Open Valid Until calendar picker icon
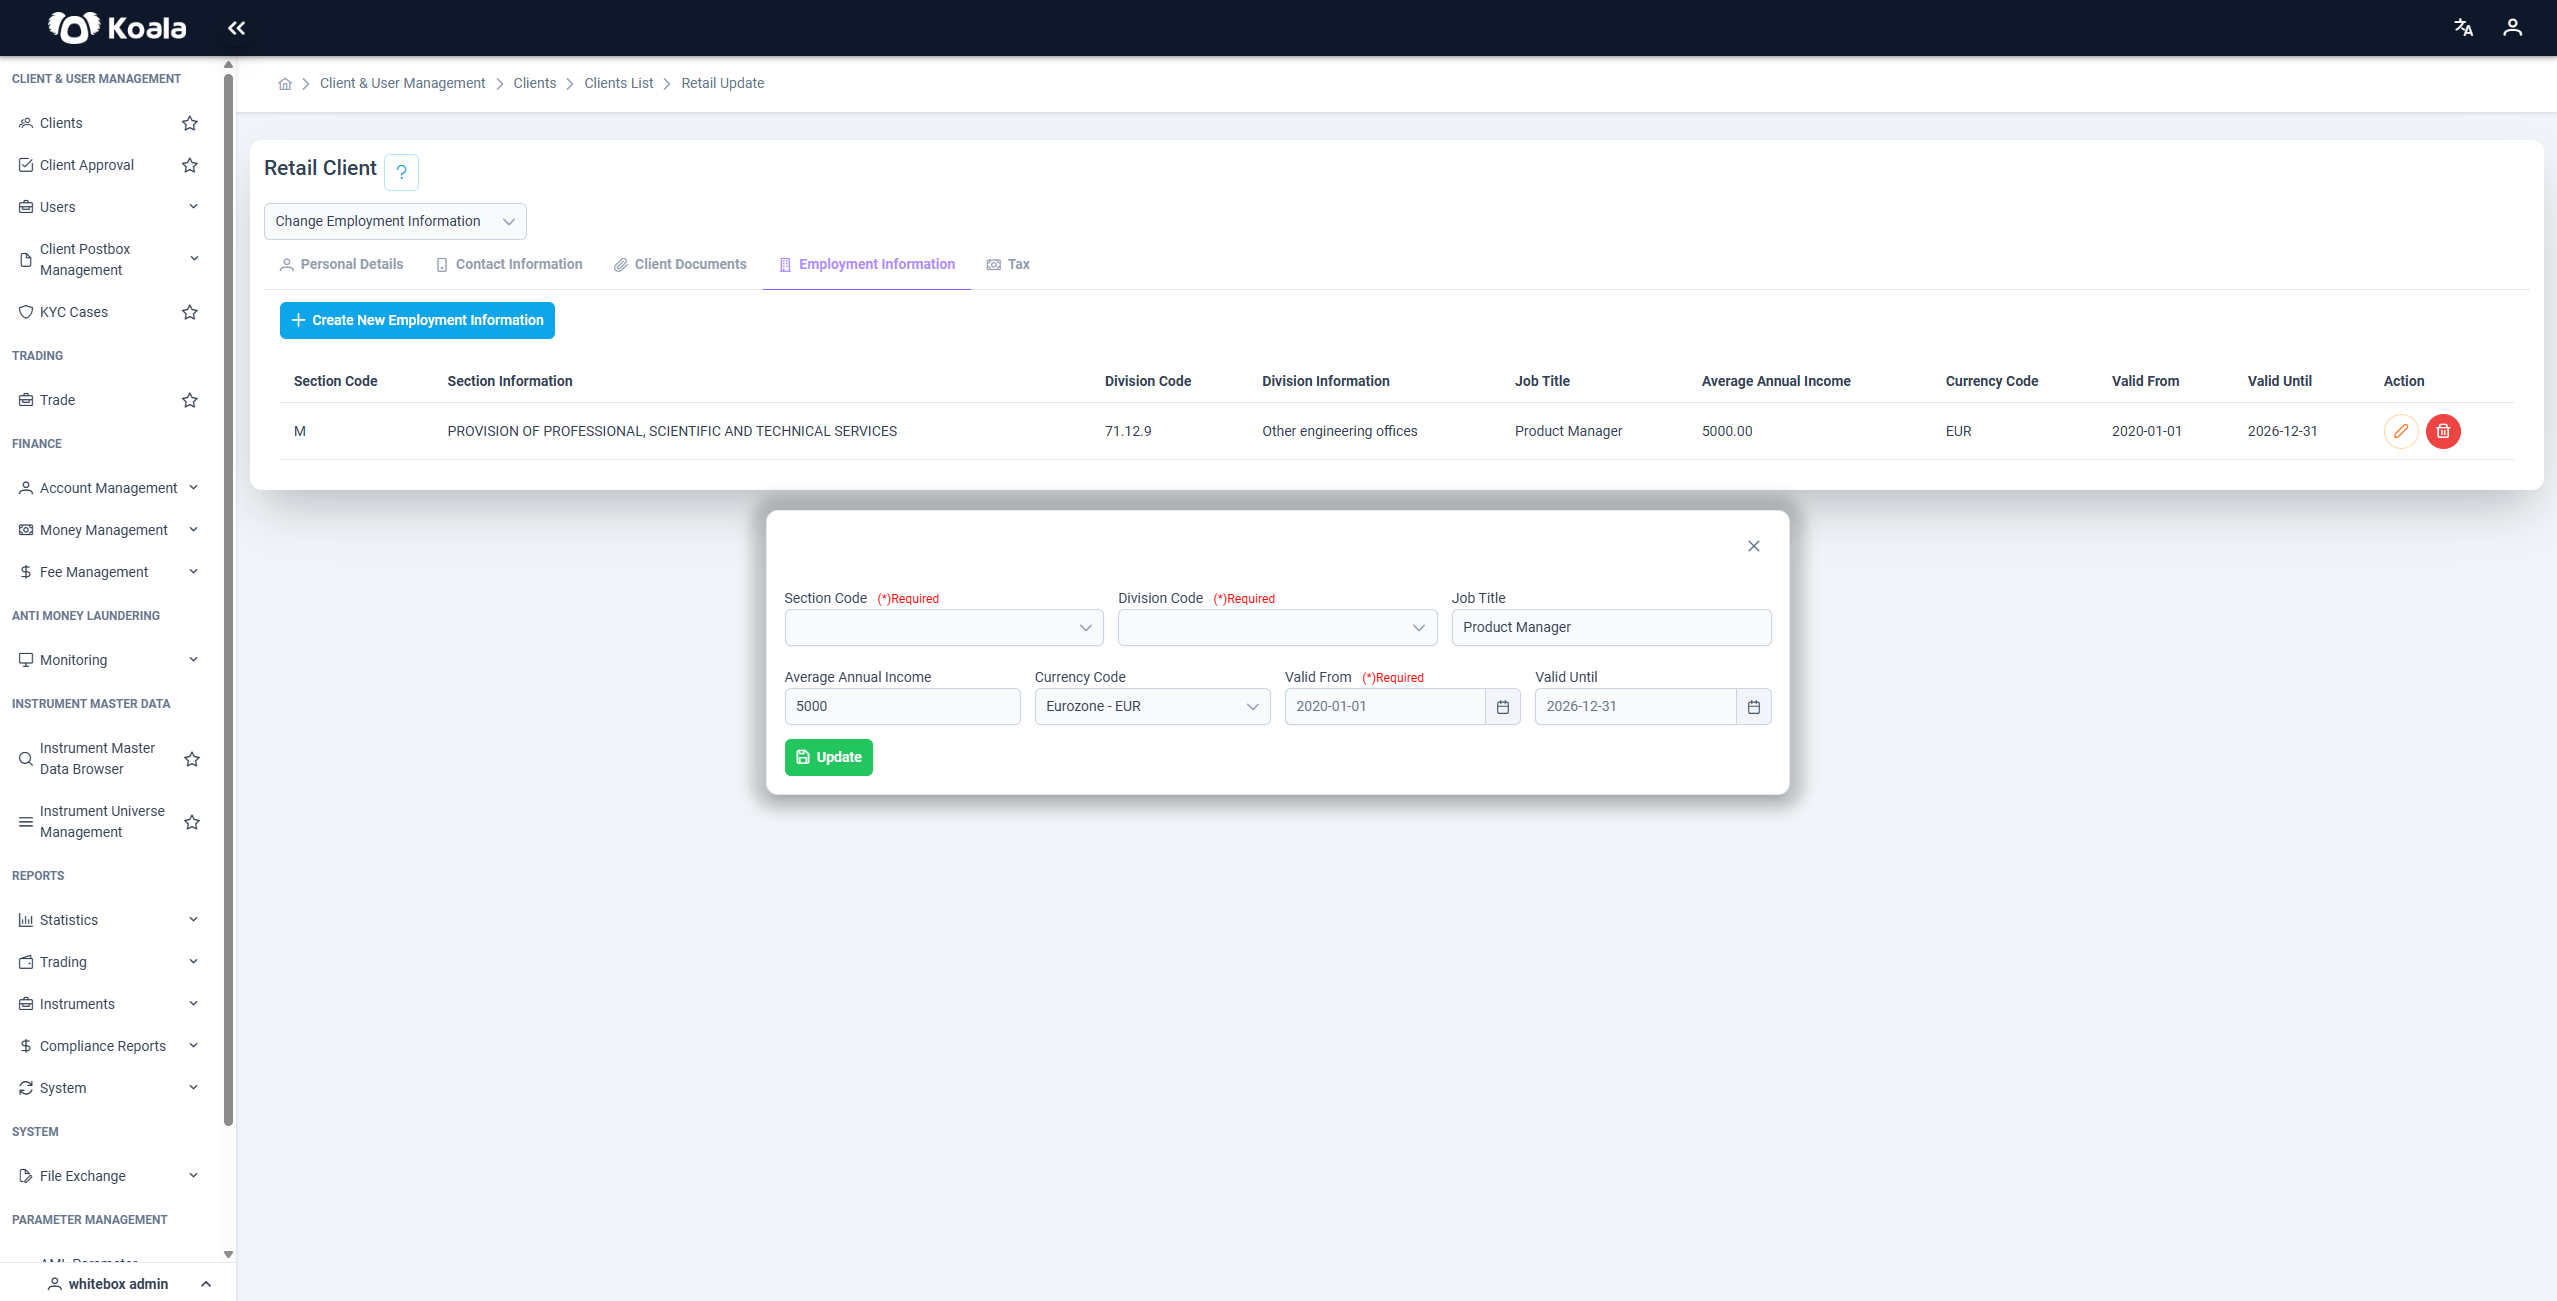 (x=1753, y=707)
